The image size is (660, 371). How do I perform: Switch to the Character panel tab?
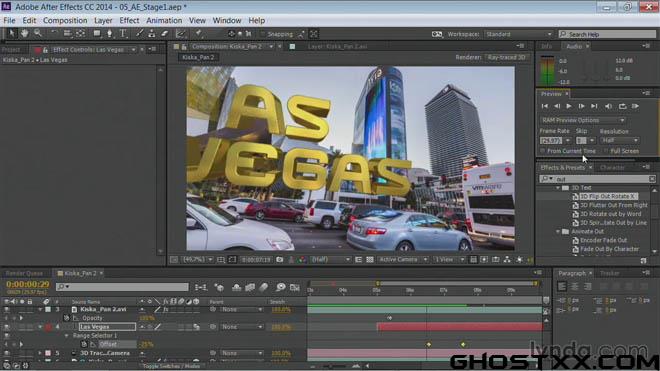click(x=612, y=168)
